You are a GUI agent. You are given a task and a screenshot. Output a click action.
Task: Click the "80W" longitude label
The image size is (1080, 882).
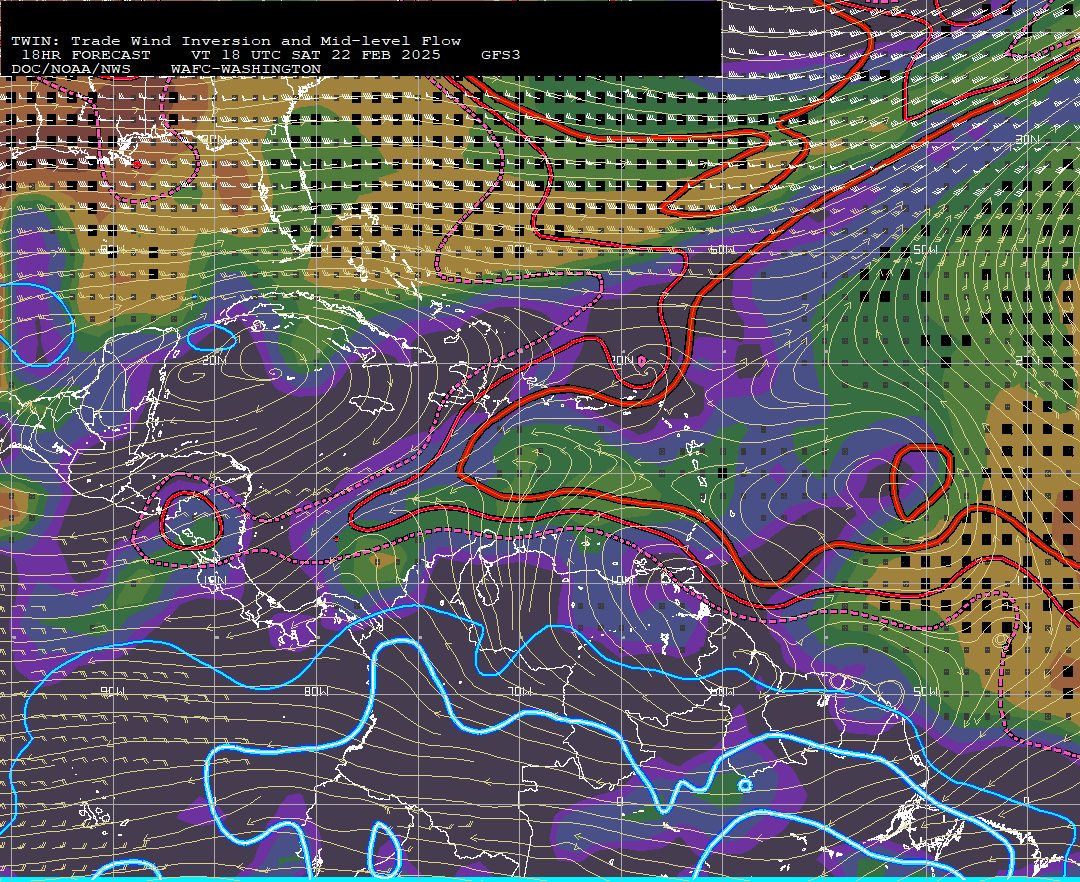(315, 691)
